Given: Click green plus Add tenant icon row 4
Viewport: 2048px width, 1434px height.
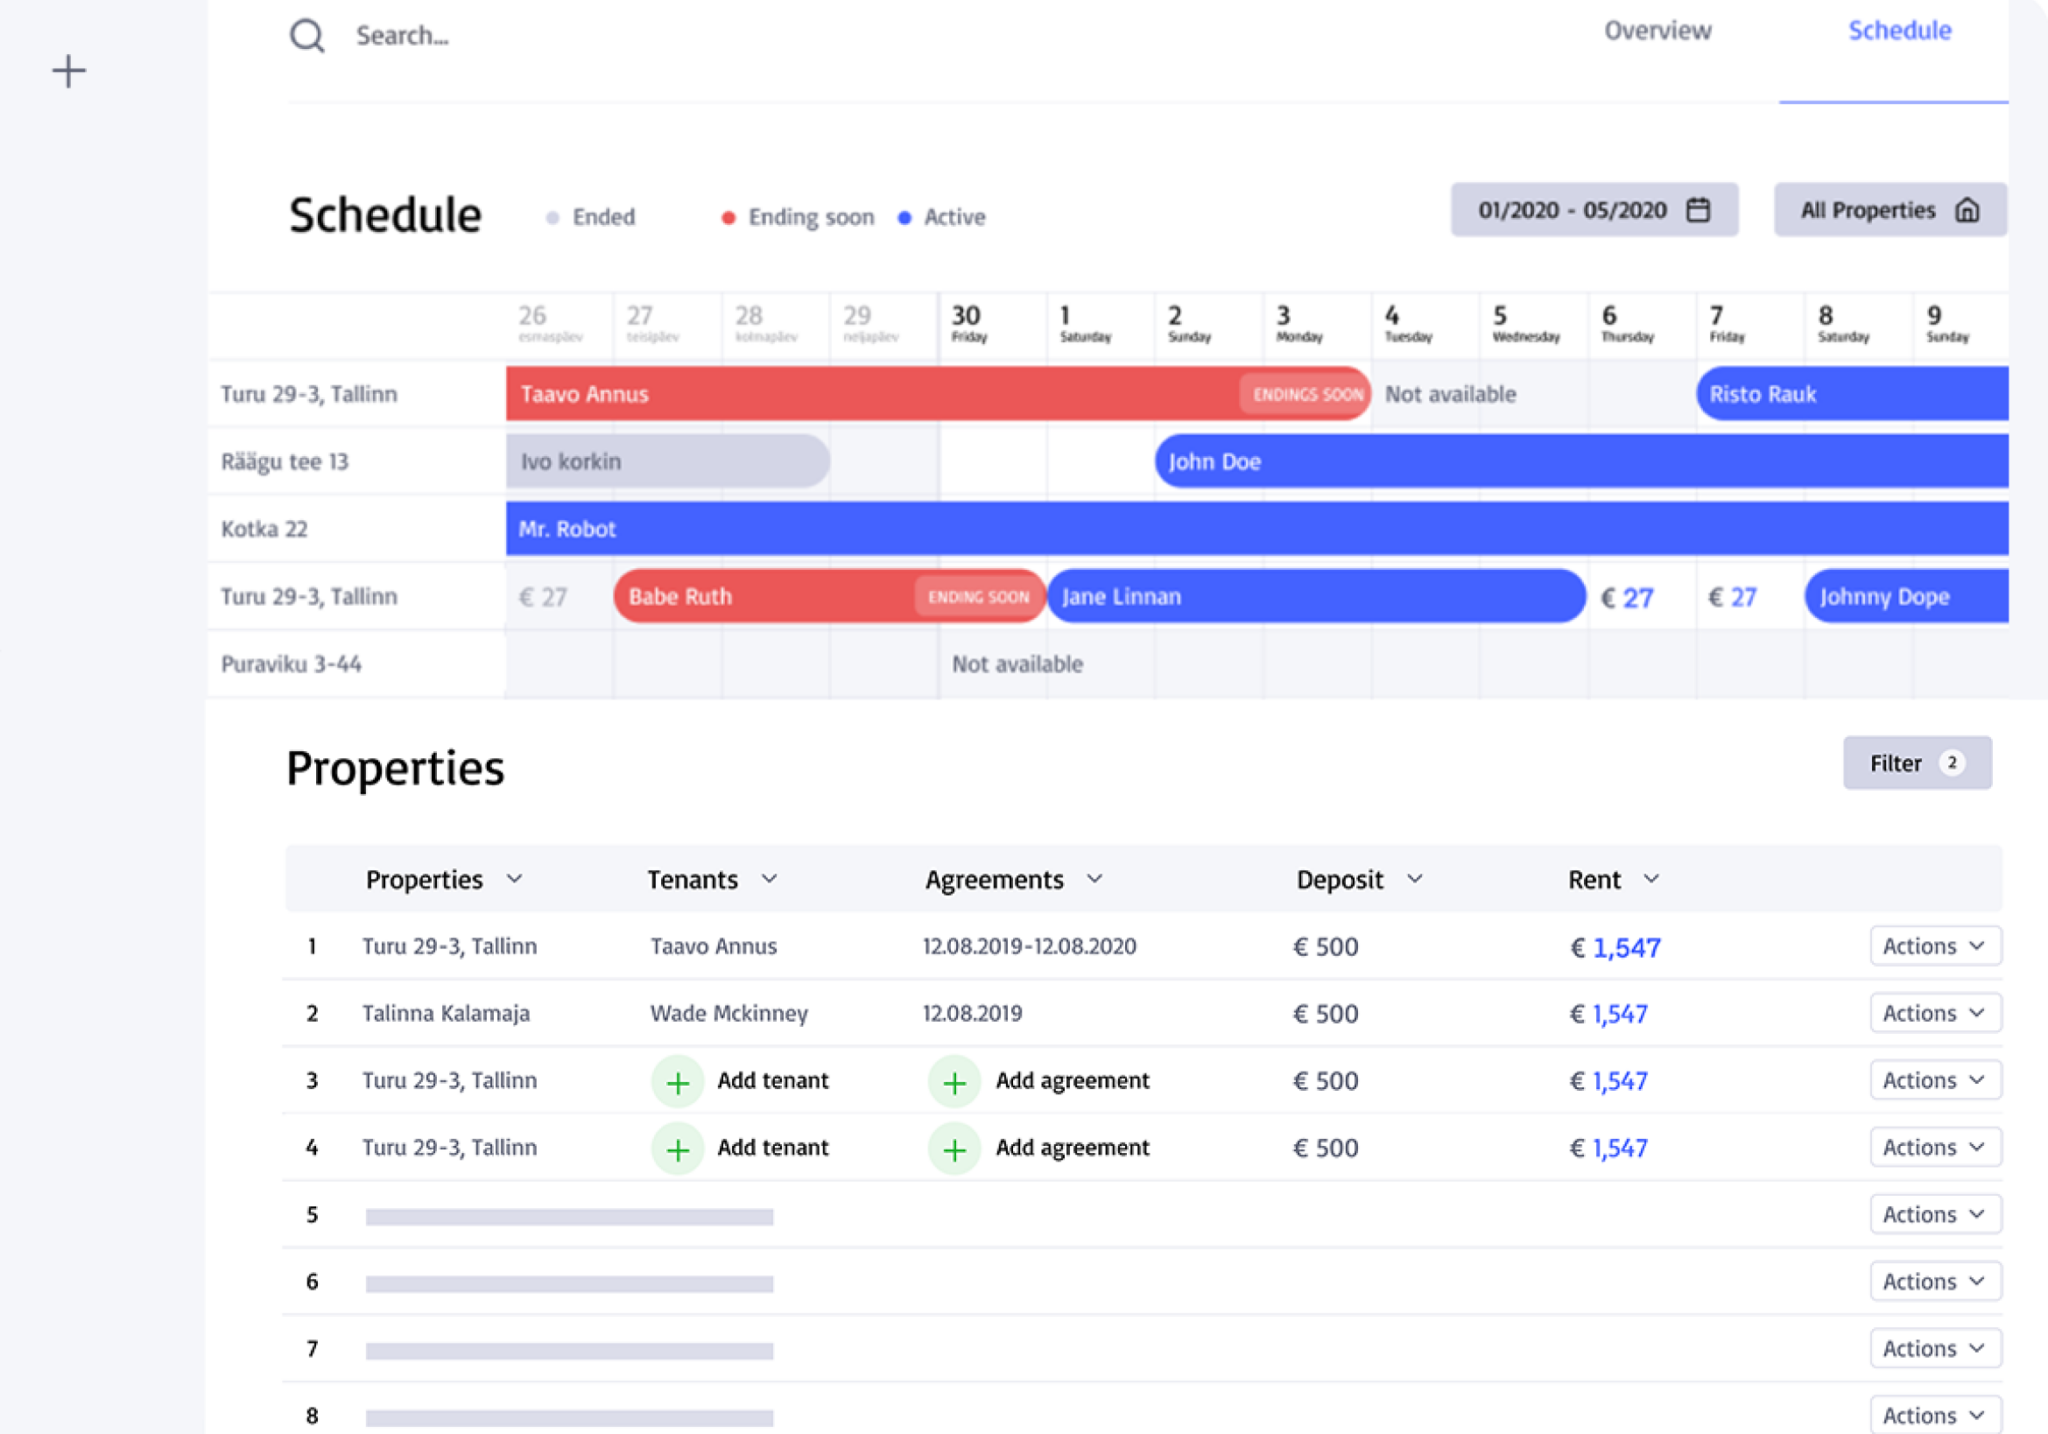Looking at the screenshot, I should (678, 1149).
